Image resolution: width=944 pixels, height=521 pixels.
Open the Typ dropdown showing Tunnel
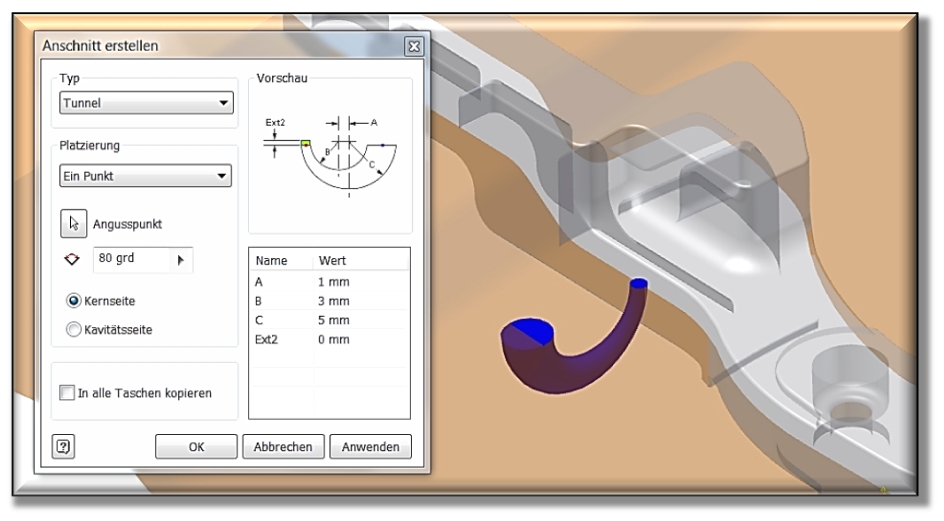click(144, 102)
